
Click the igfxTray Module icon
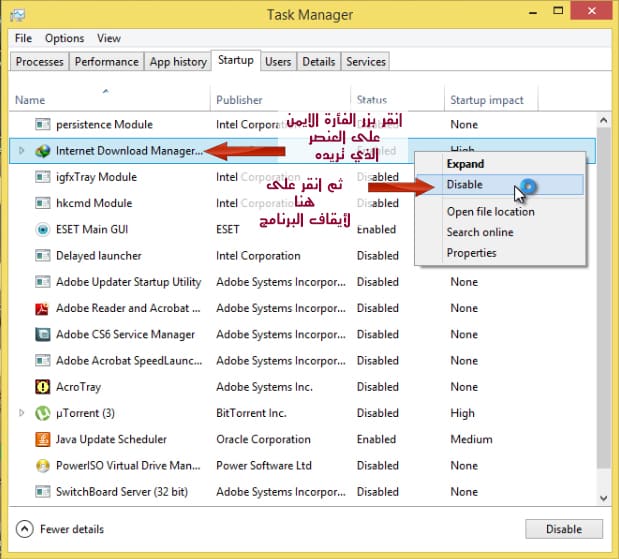42,177
